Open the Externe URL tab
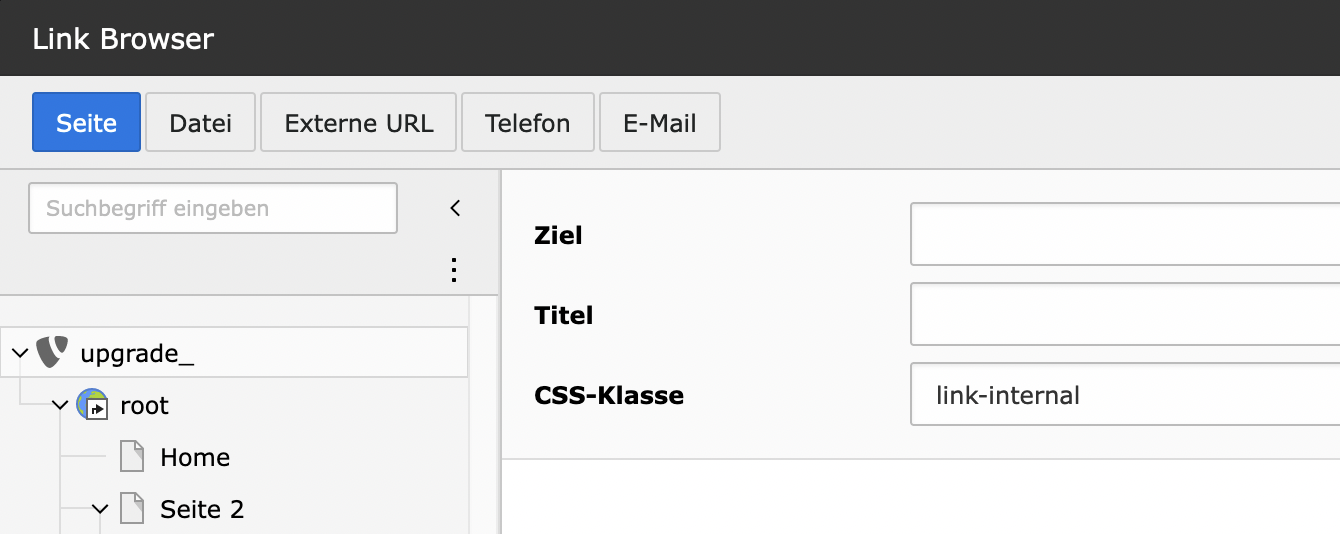This screenshot has width=1340, height=534. (359, 123)
